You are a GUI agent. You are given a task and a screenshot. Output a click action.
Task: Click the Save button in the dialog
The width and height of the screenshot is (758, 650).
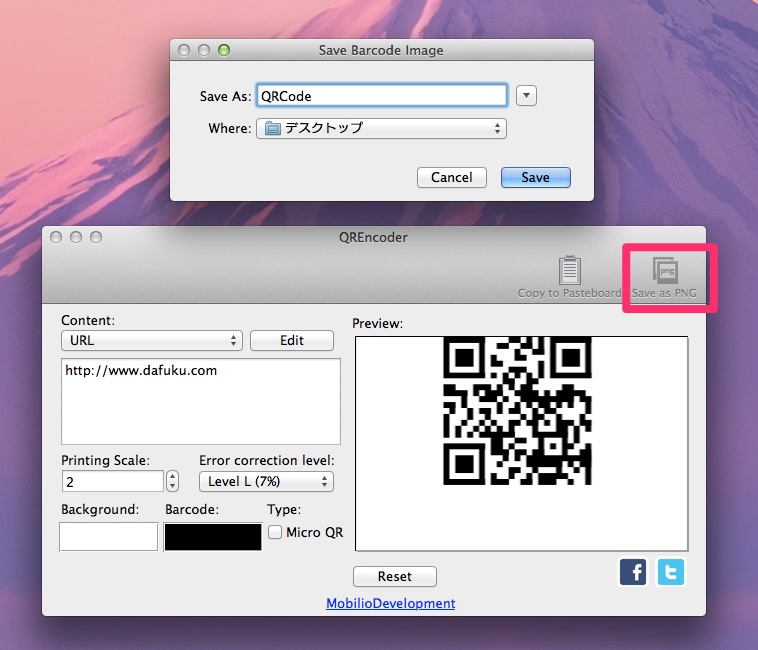tap(536, 177)
